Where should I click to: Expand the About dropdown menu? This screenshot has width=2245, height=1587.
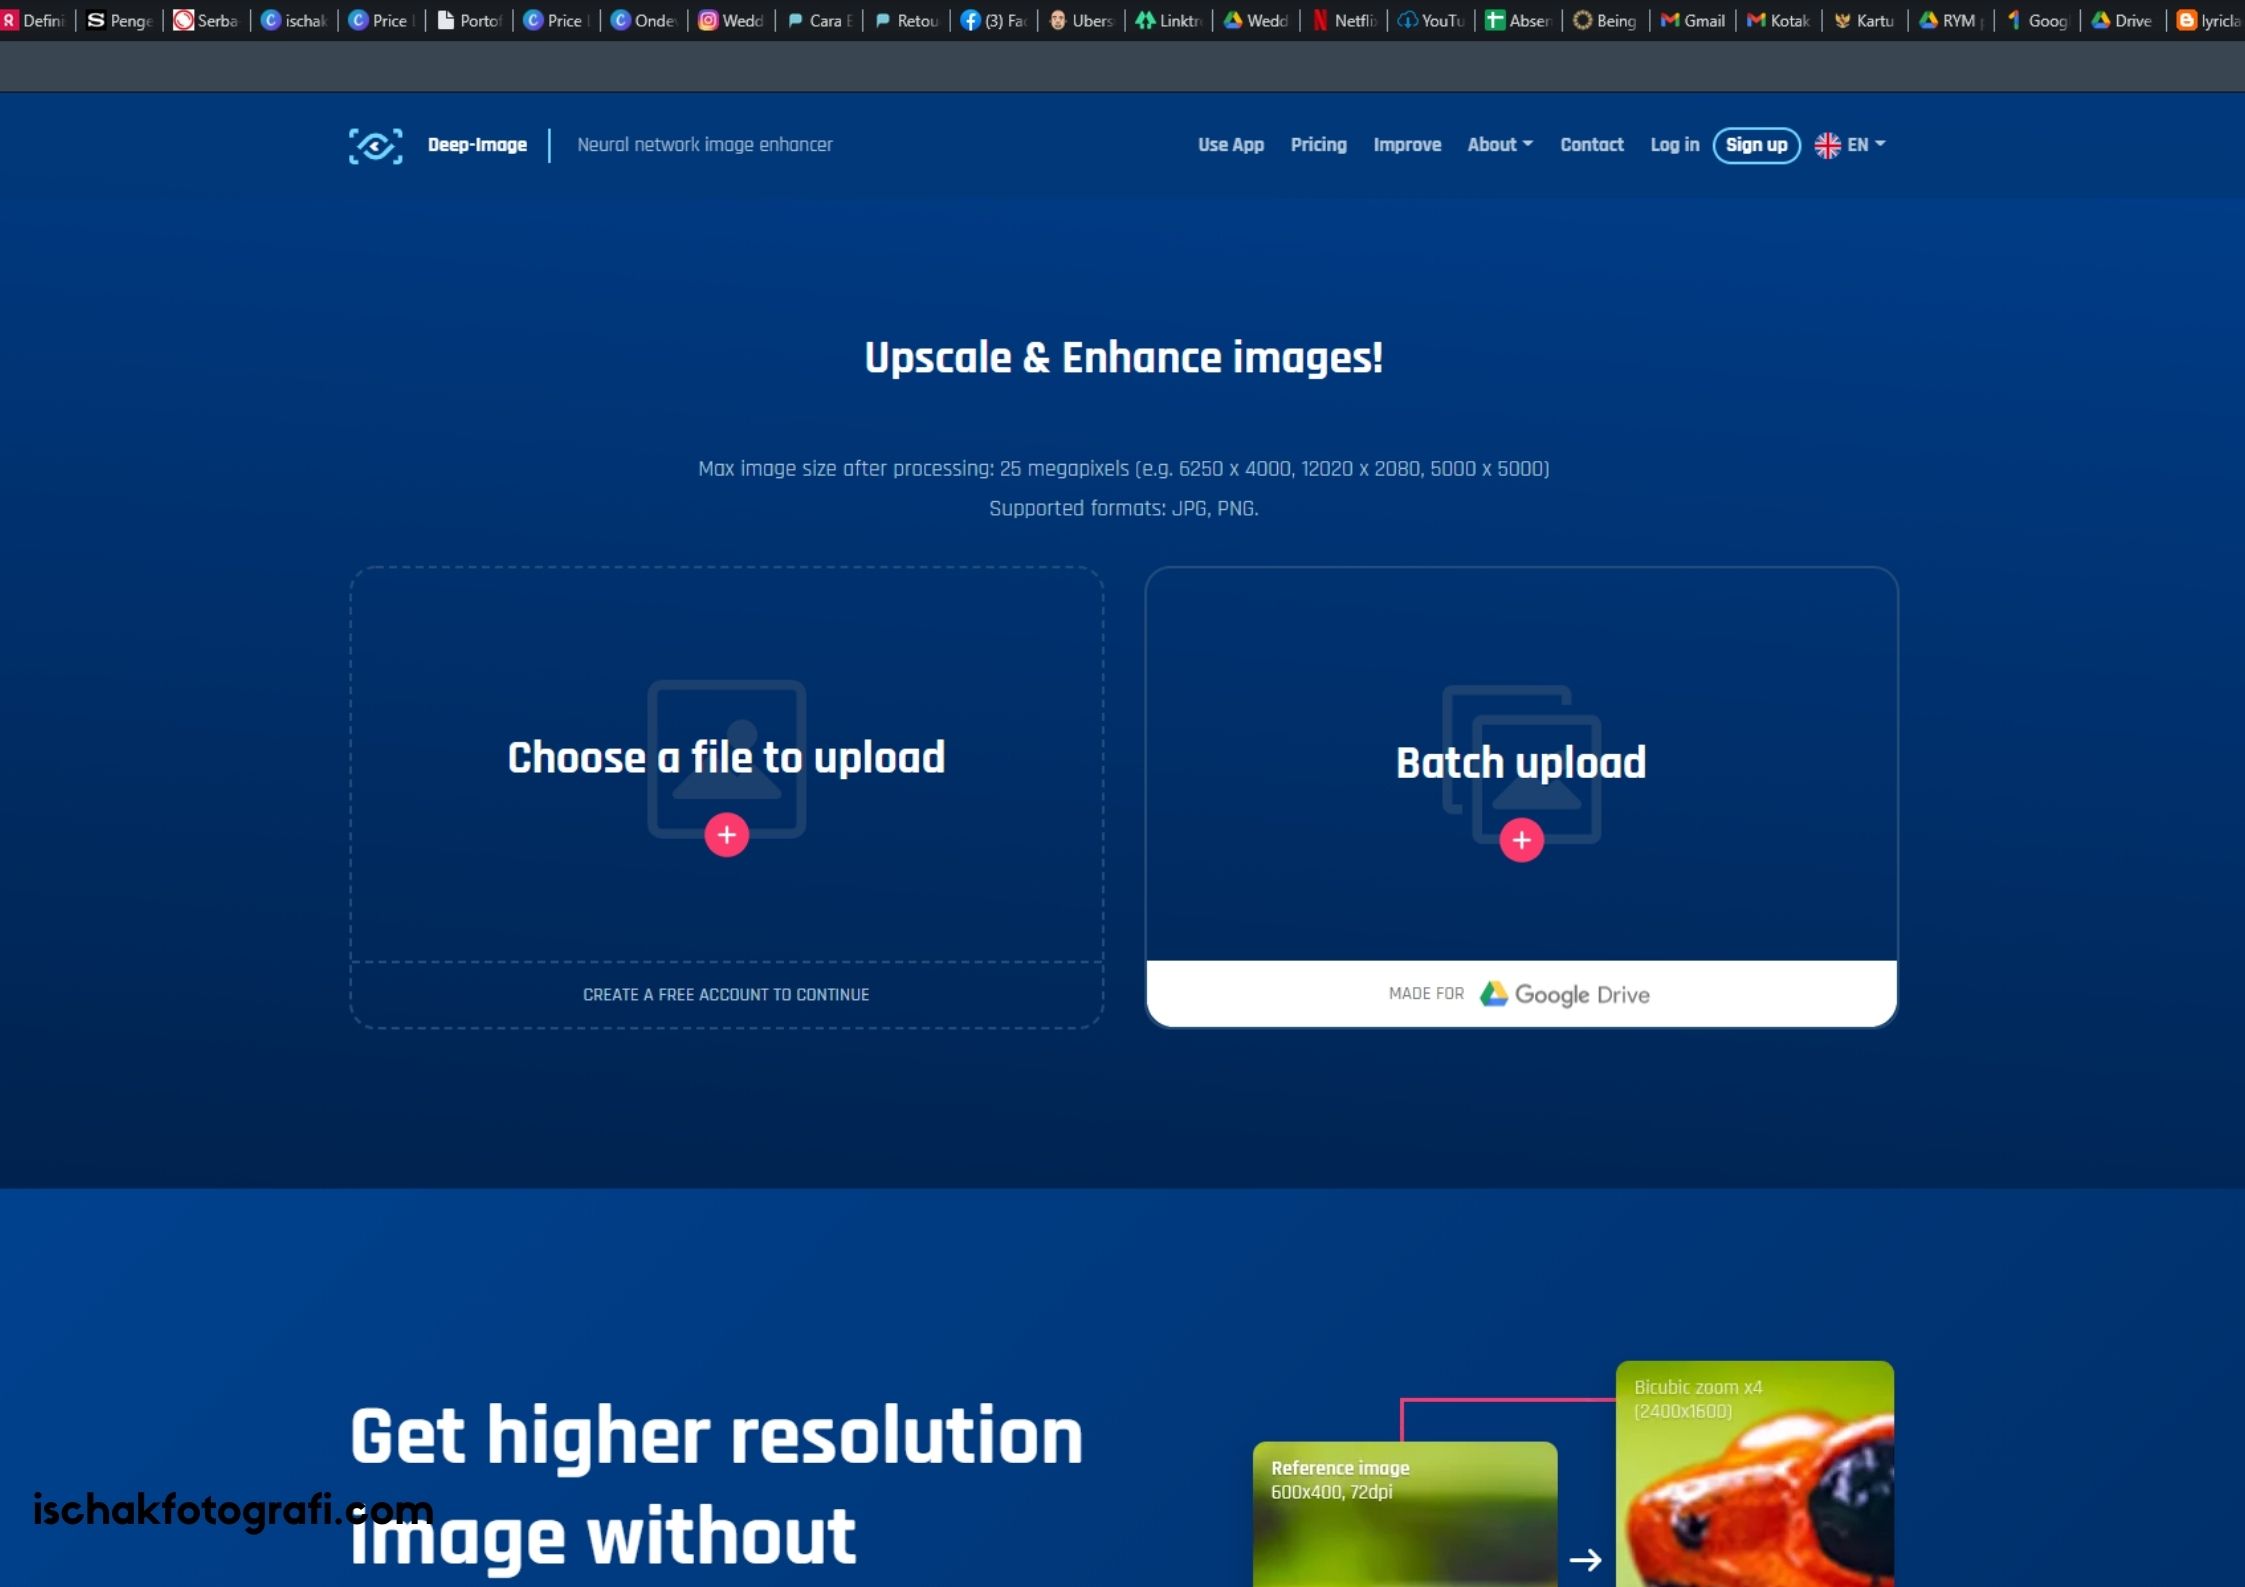1496,144
